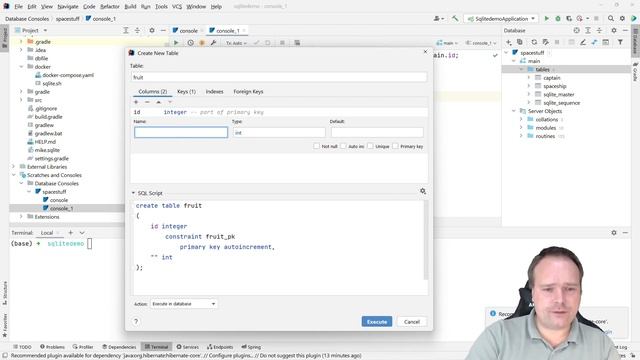Add a new terminal tab

tap(71, 232)
